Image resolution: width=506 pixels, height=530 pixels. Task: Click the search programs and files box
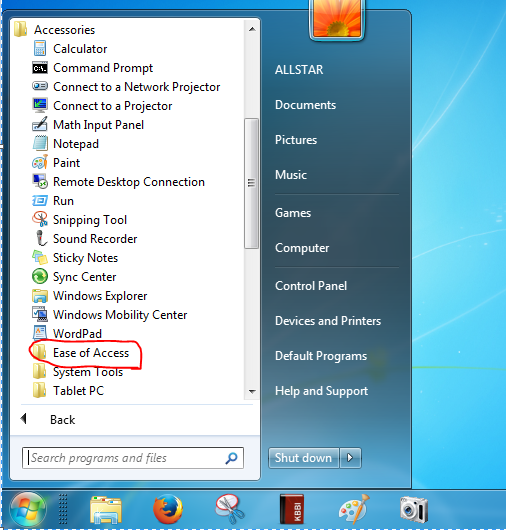pyautogui.click(x=133, y=458)
